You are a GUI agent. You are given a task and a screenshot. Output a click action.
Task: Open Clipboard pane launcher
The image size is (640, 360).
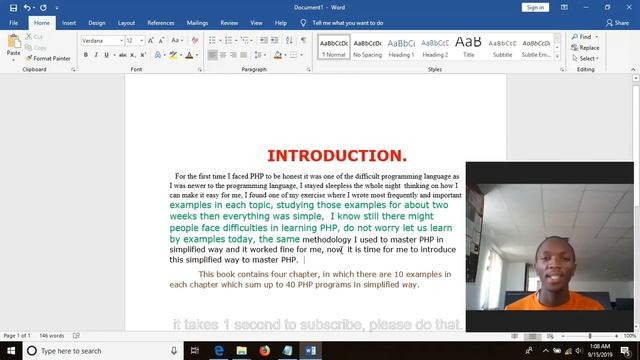pos(73,70)
